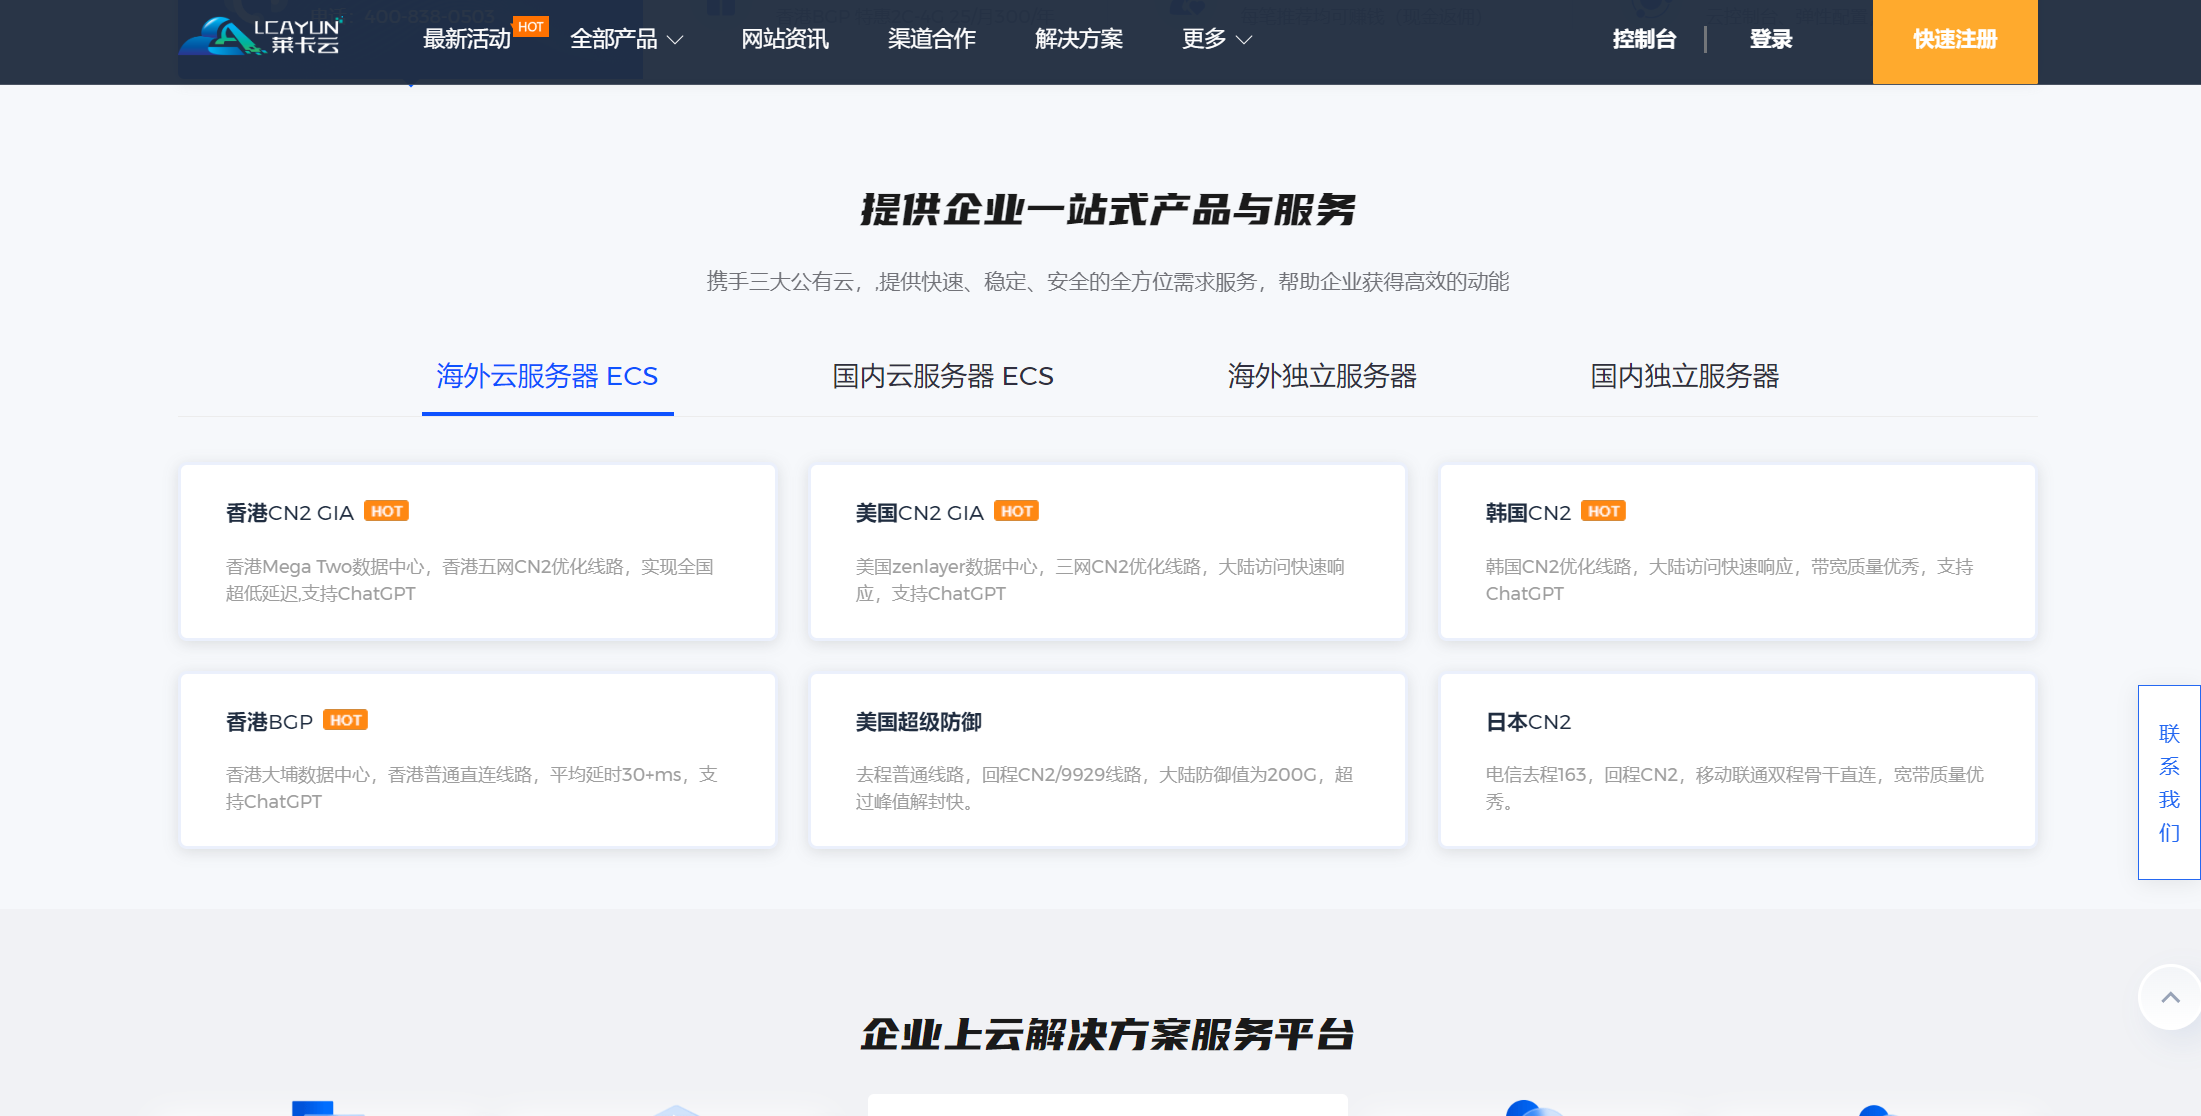Click HOT badge on 香港CN2 GIA card
2201x1116 pixels.
(386, 511)
